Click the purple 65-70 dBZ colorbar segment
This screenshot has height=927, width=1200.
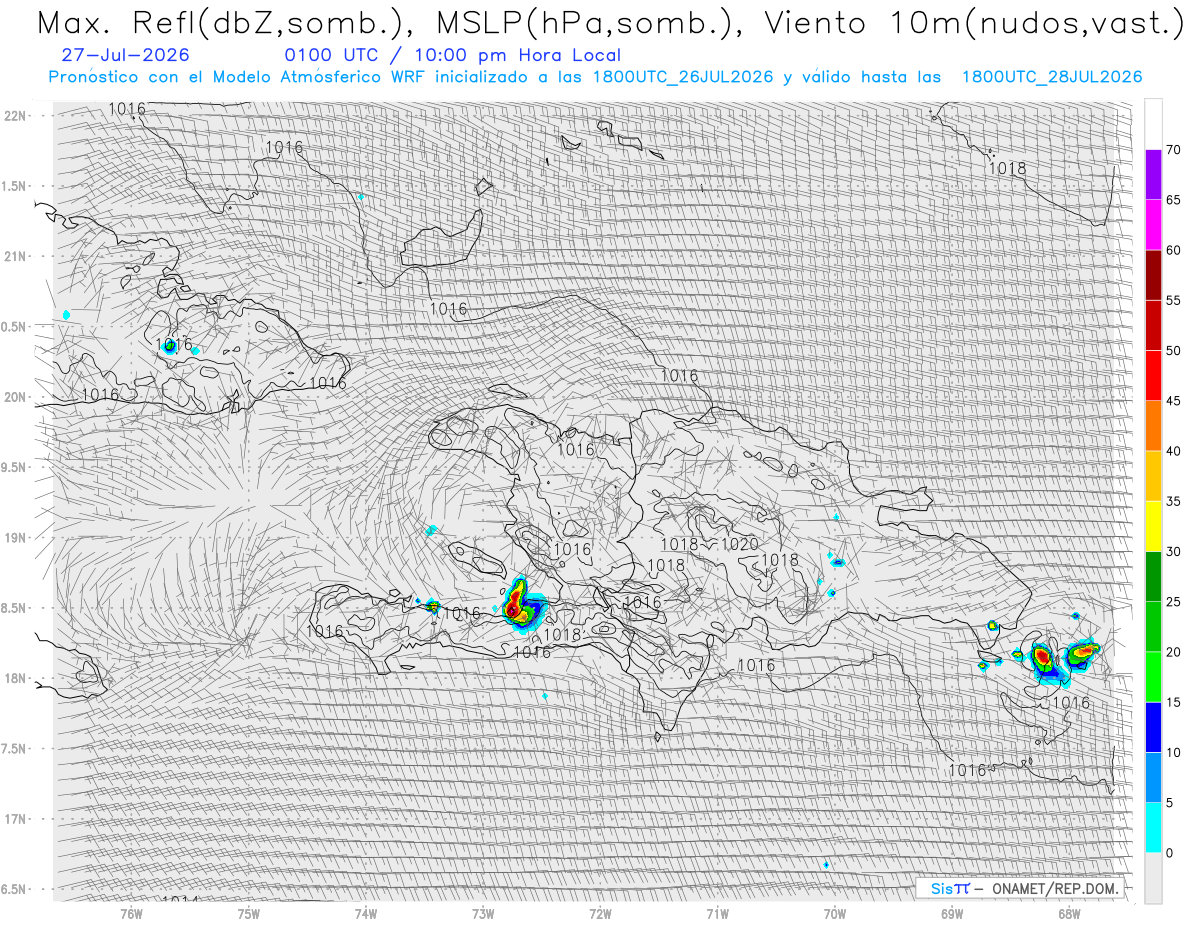pos(1153,175)
